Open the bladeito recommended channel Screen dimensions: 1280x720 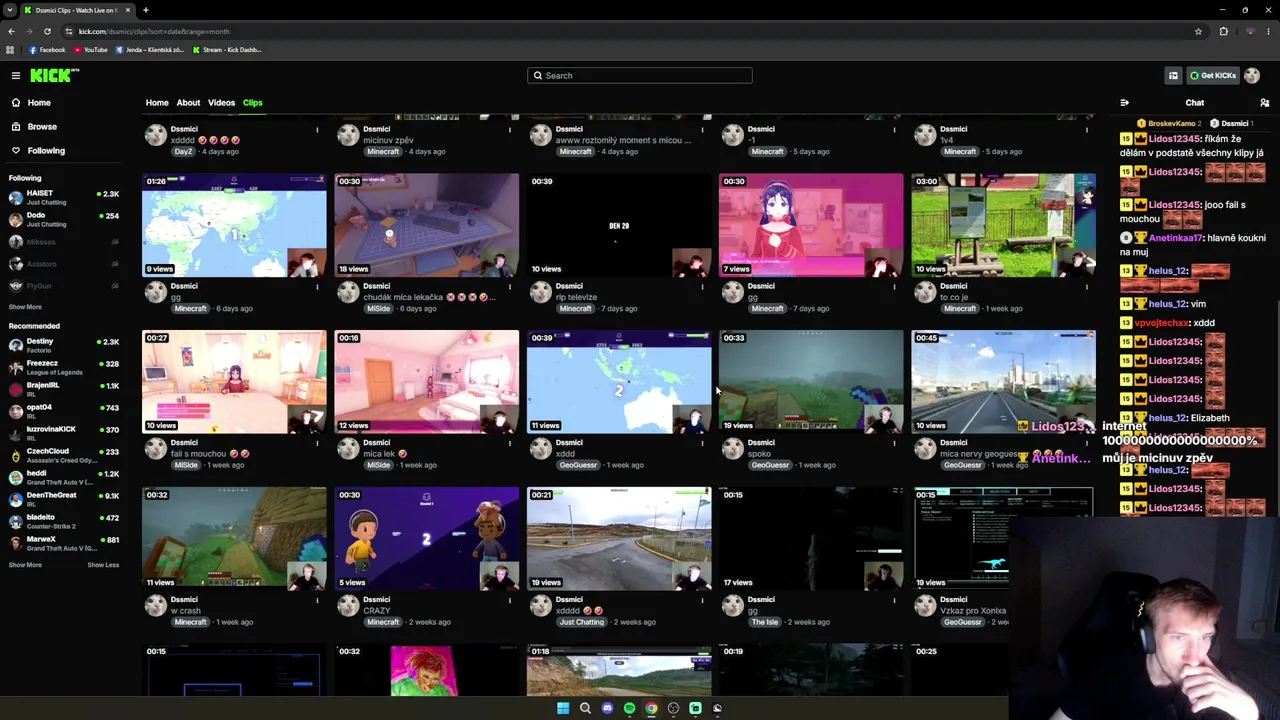[63, 521]
